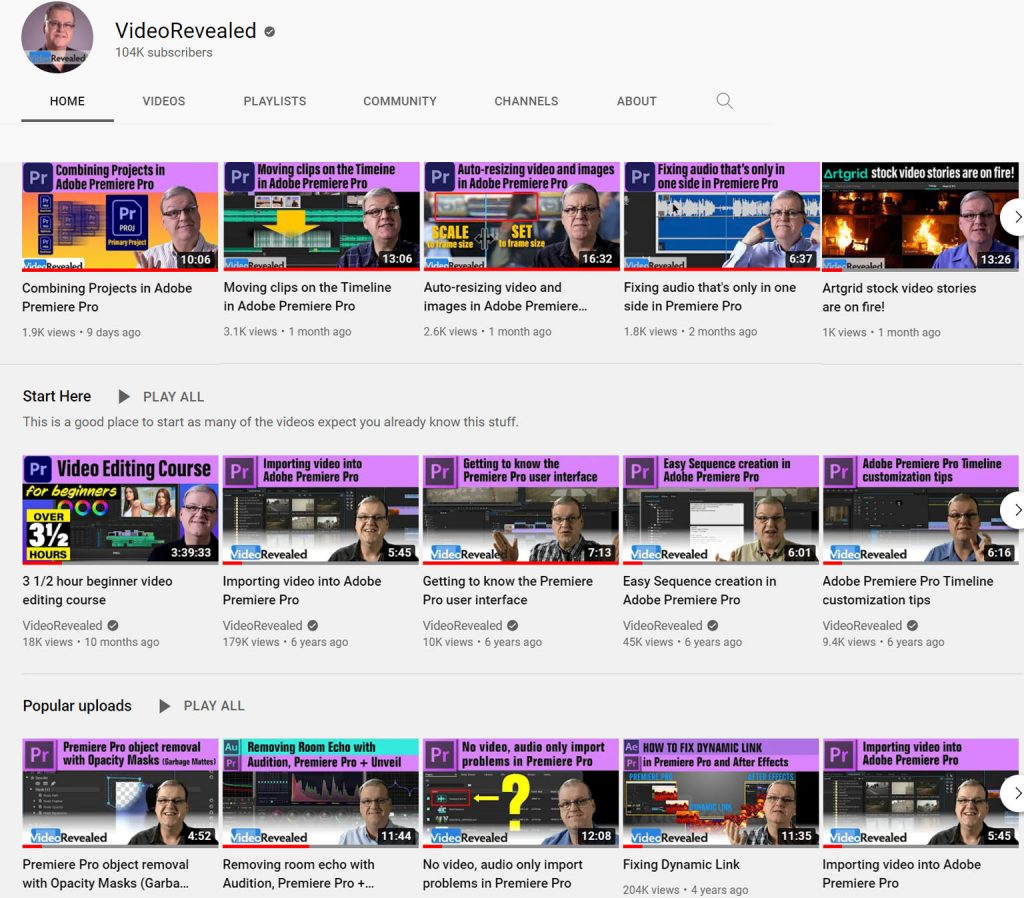Viewport: 1024px width, 898px height.
Task: Open 3 1/2 hour beginner video editing course title
Action: tap(97, 590)
